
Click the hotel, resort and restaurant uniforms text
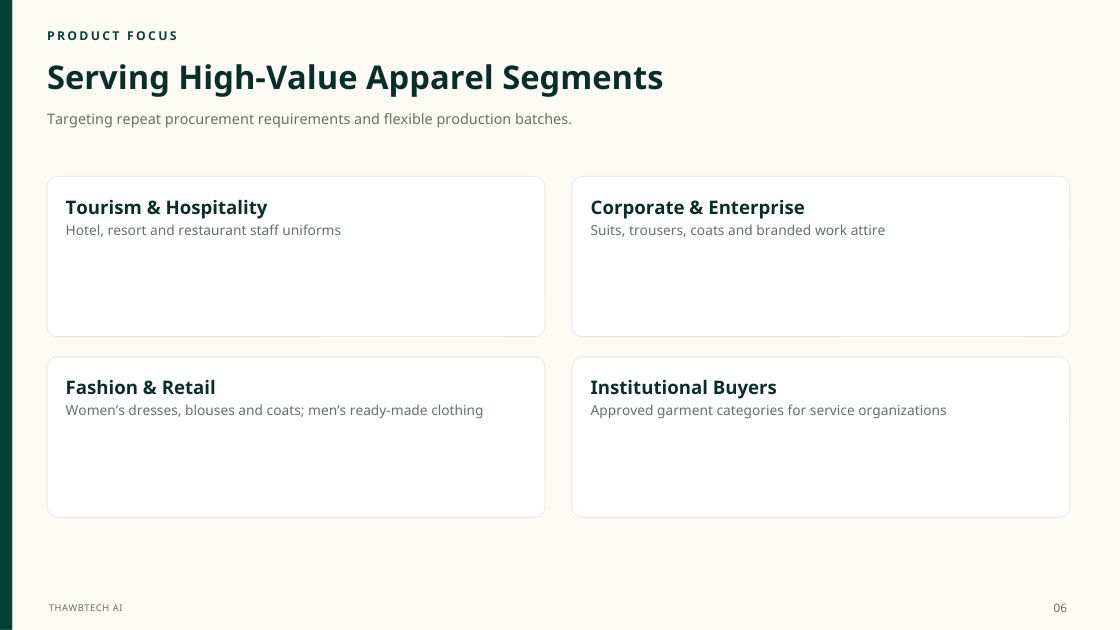pos(203,230)
